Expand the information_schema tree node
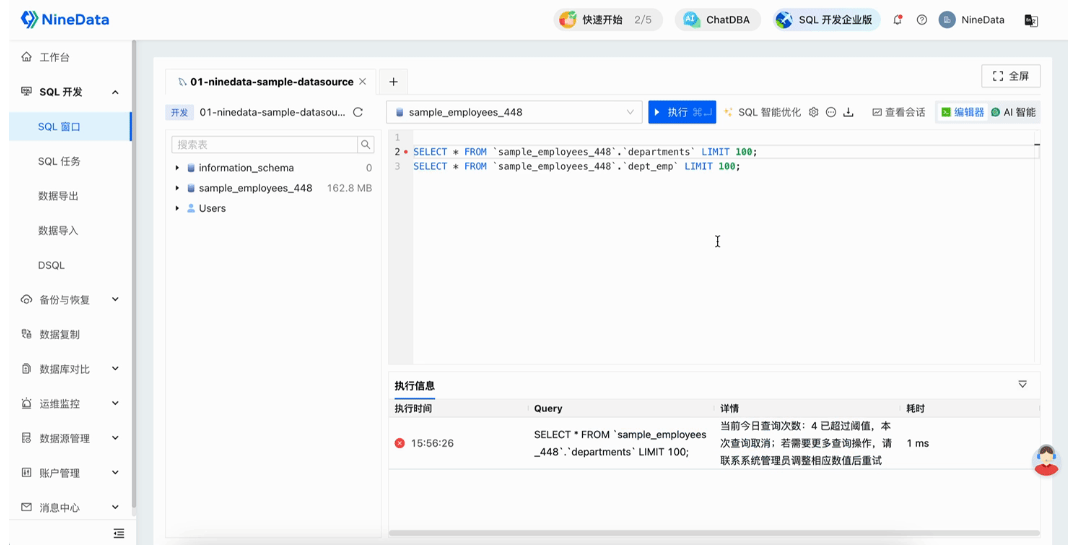Viewport: 1068px width, 545px height. pyautogui.click(x=177, y=168)
